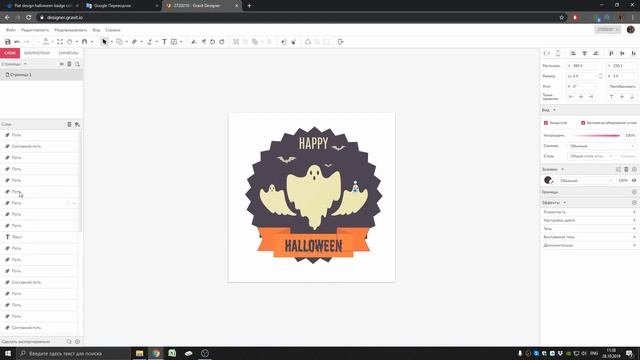Add a border with plus icon
The height and width of the screenshot is (360, 640).
(634, 192)
